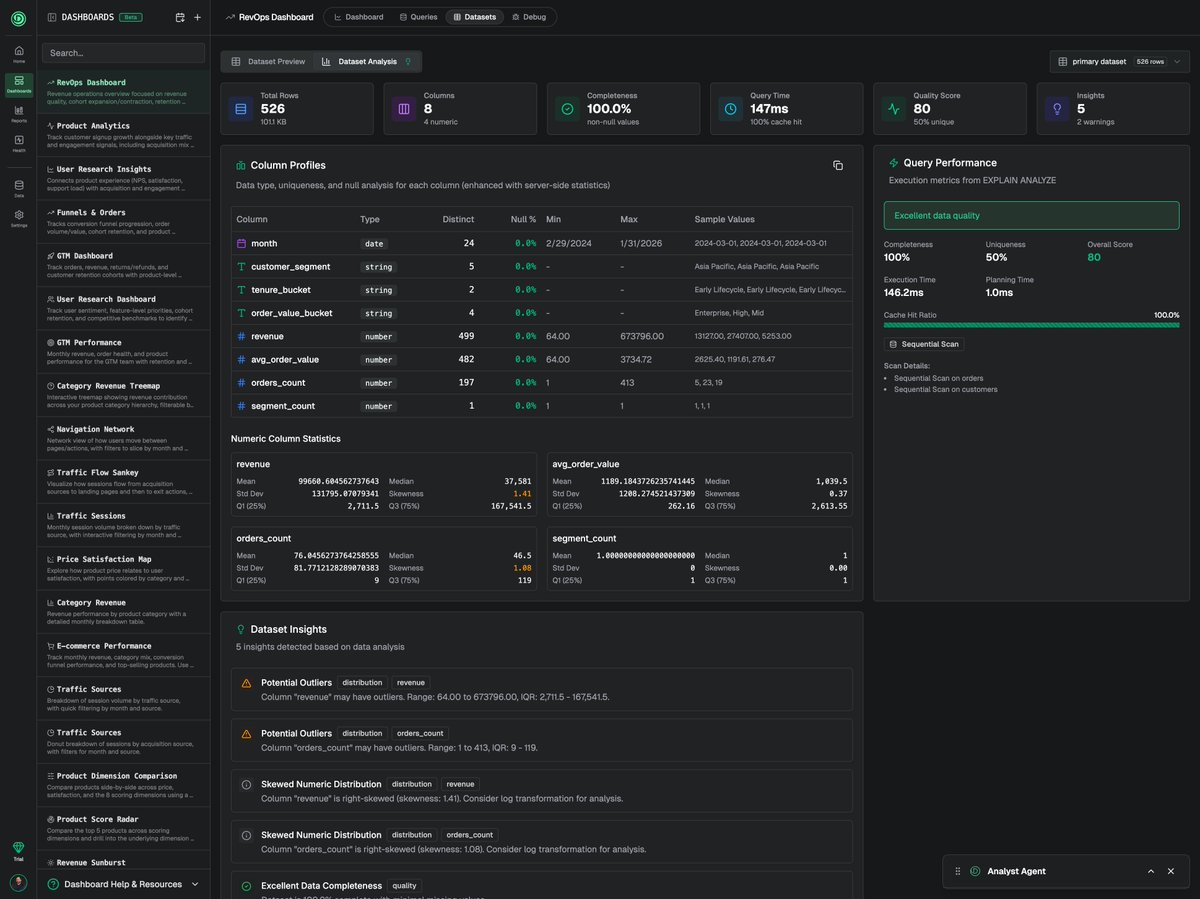Click the Insights lightbulb icon
This screenshot has width=1200, height=899.
pos(1057,108)
